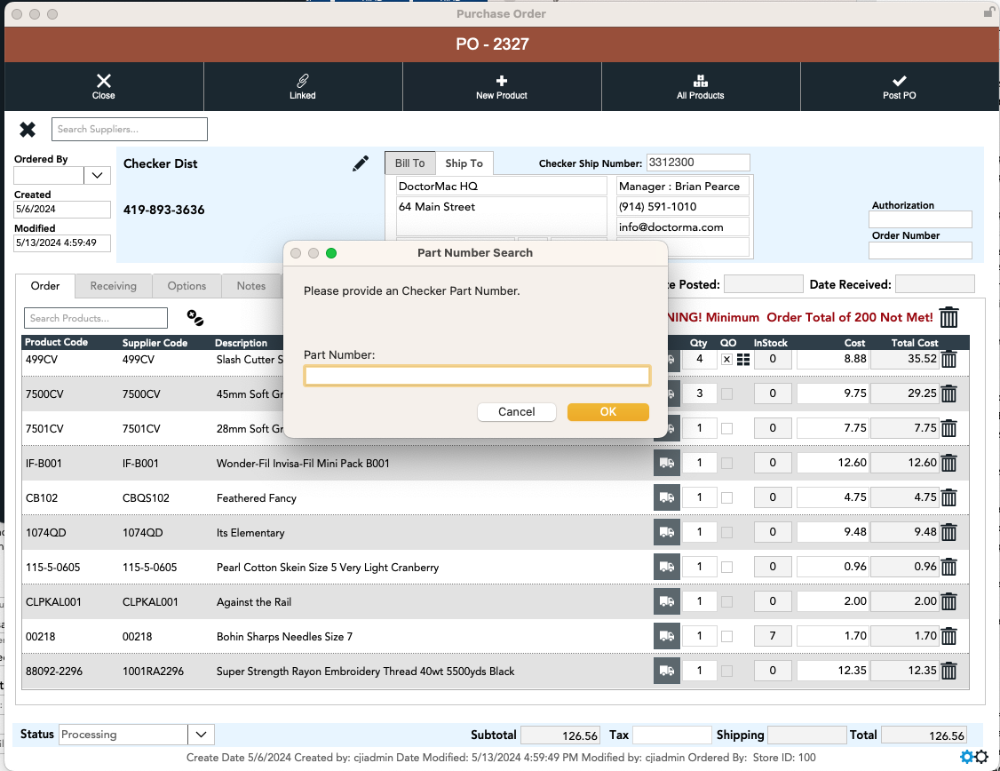This screenshot has width=1000, height=771.
Task: Click the add/remove icon beside Search Products
Action: tap(195, 318)
